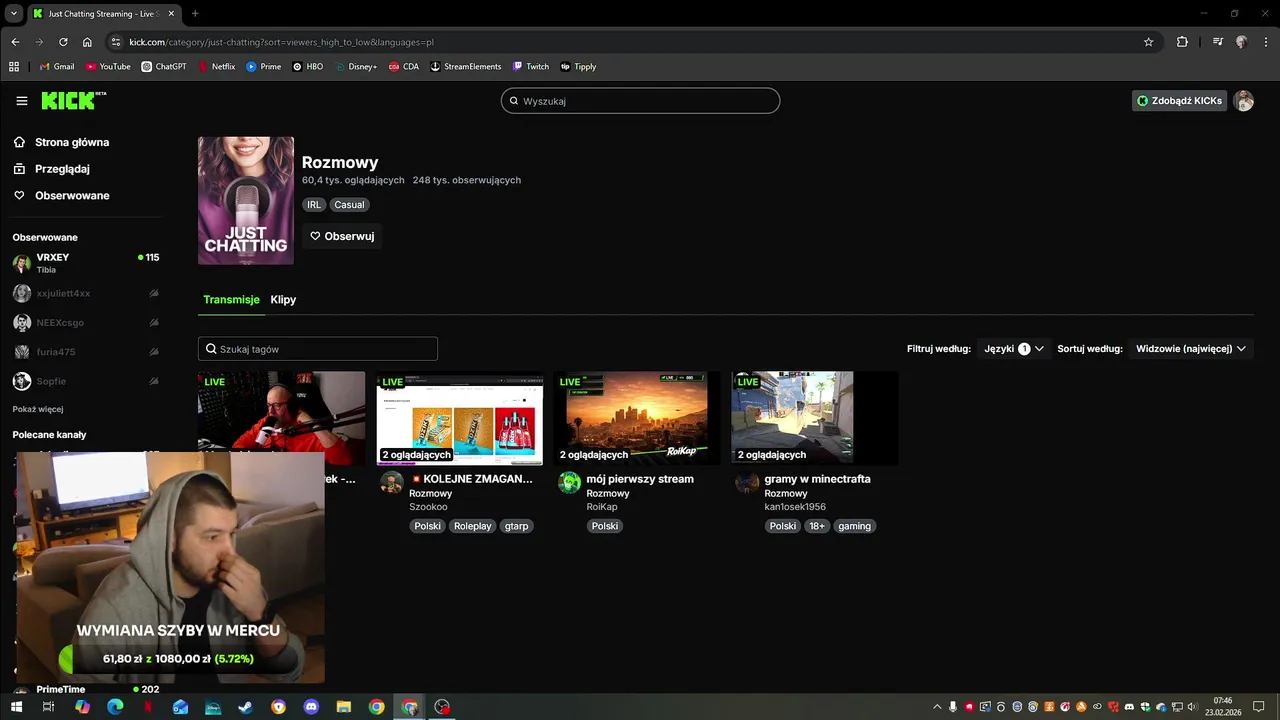This screenshot has height=720, width=1280.
Task: Open the Tipply bookmark
Action: 578,67
